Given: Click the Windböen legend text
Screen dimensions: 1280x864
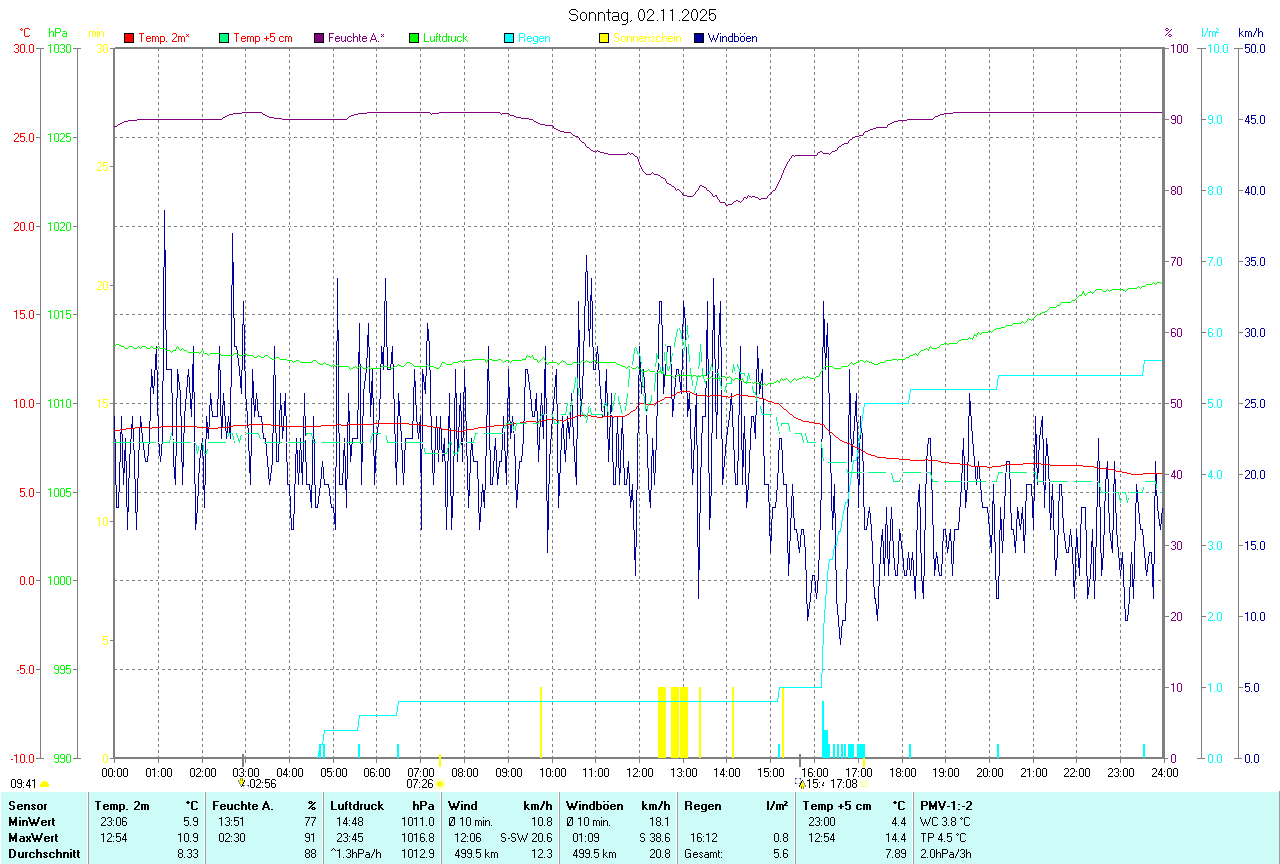Looking at the screenshot, I should pos(733,38).
